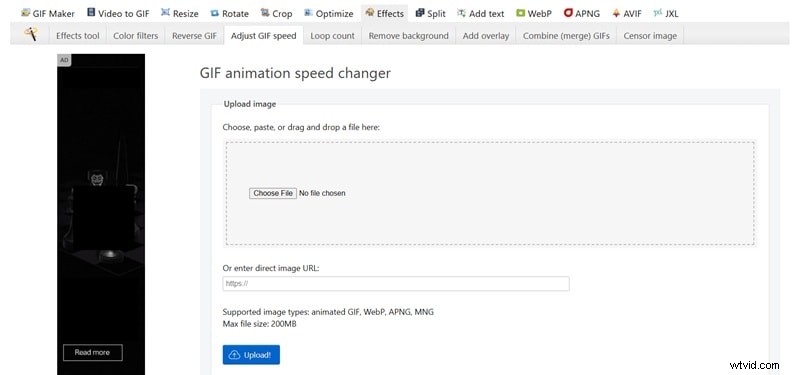
Task: Open the Crop tool
Action: (276, 13)
